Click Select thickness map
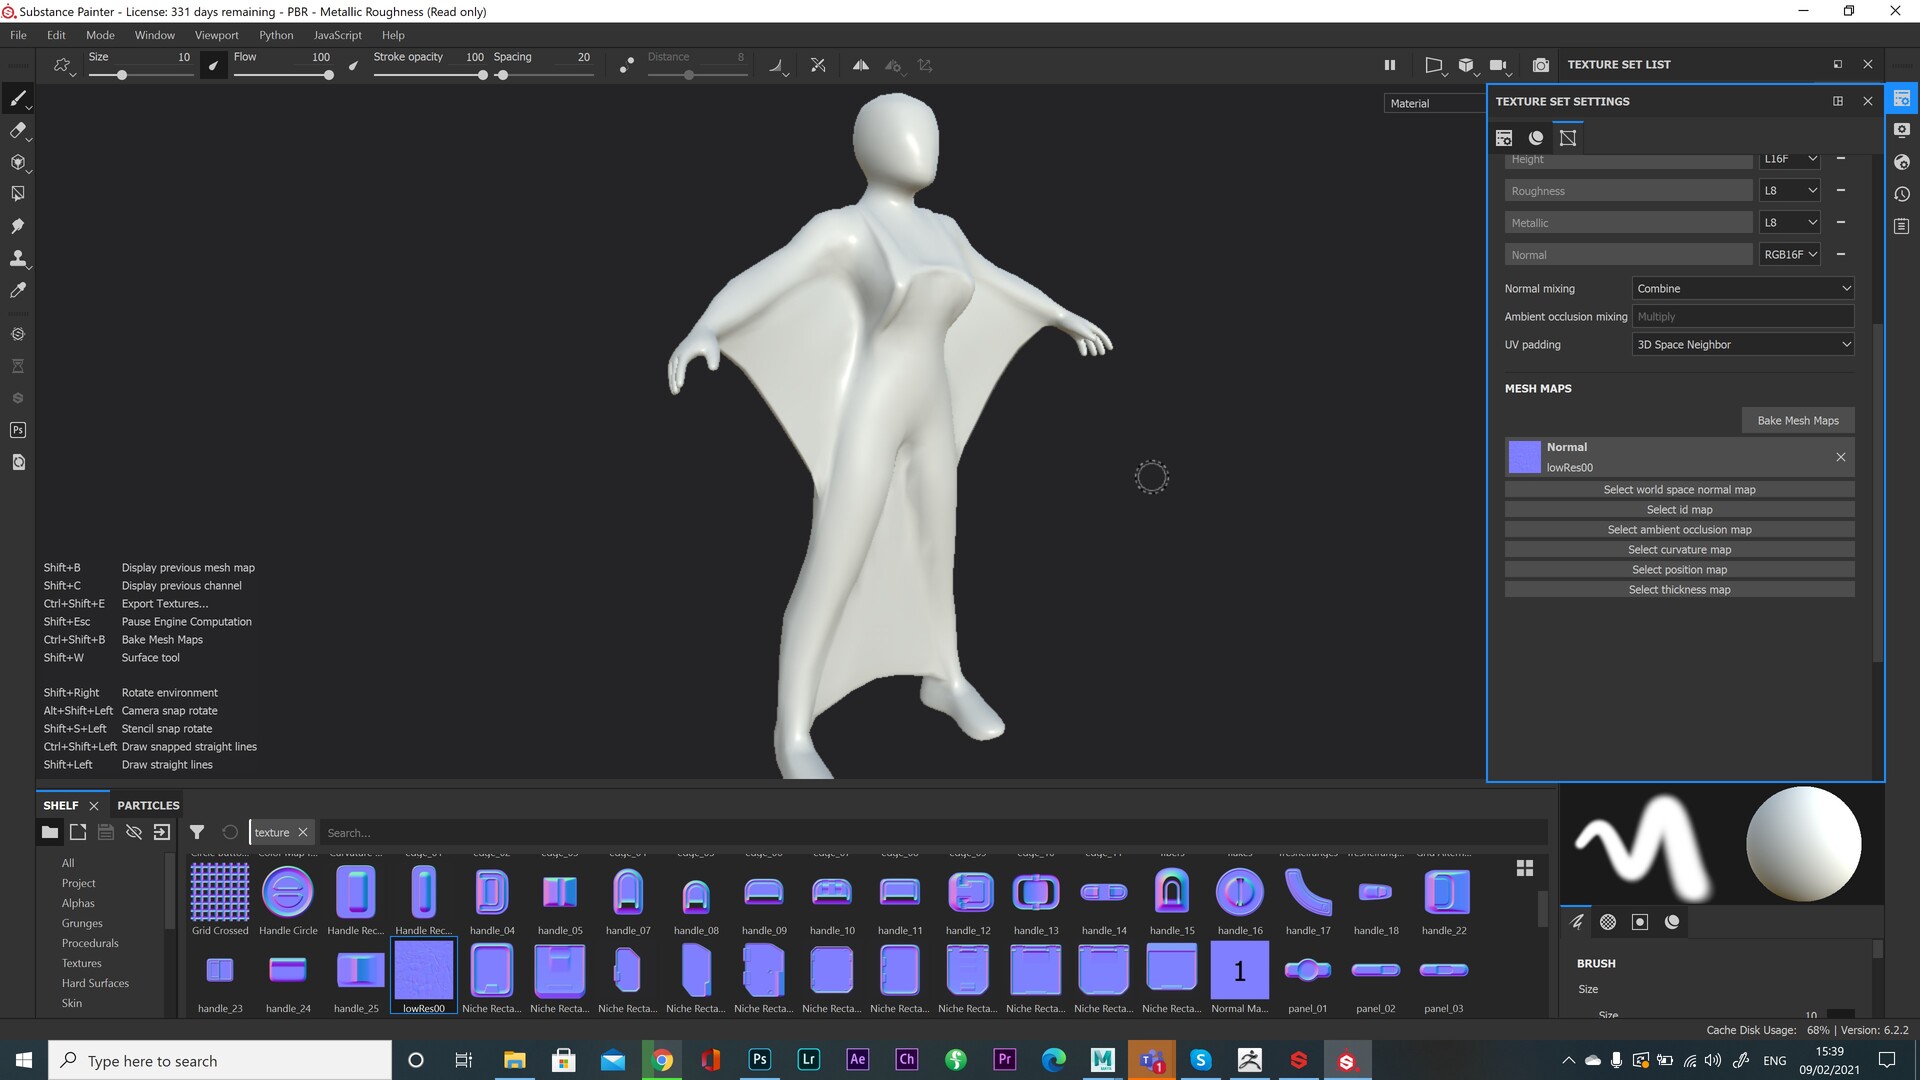 tap(1679, 590)
